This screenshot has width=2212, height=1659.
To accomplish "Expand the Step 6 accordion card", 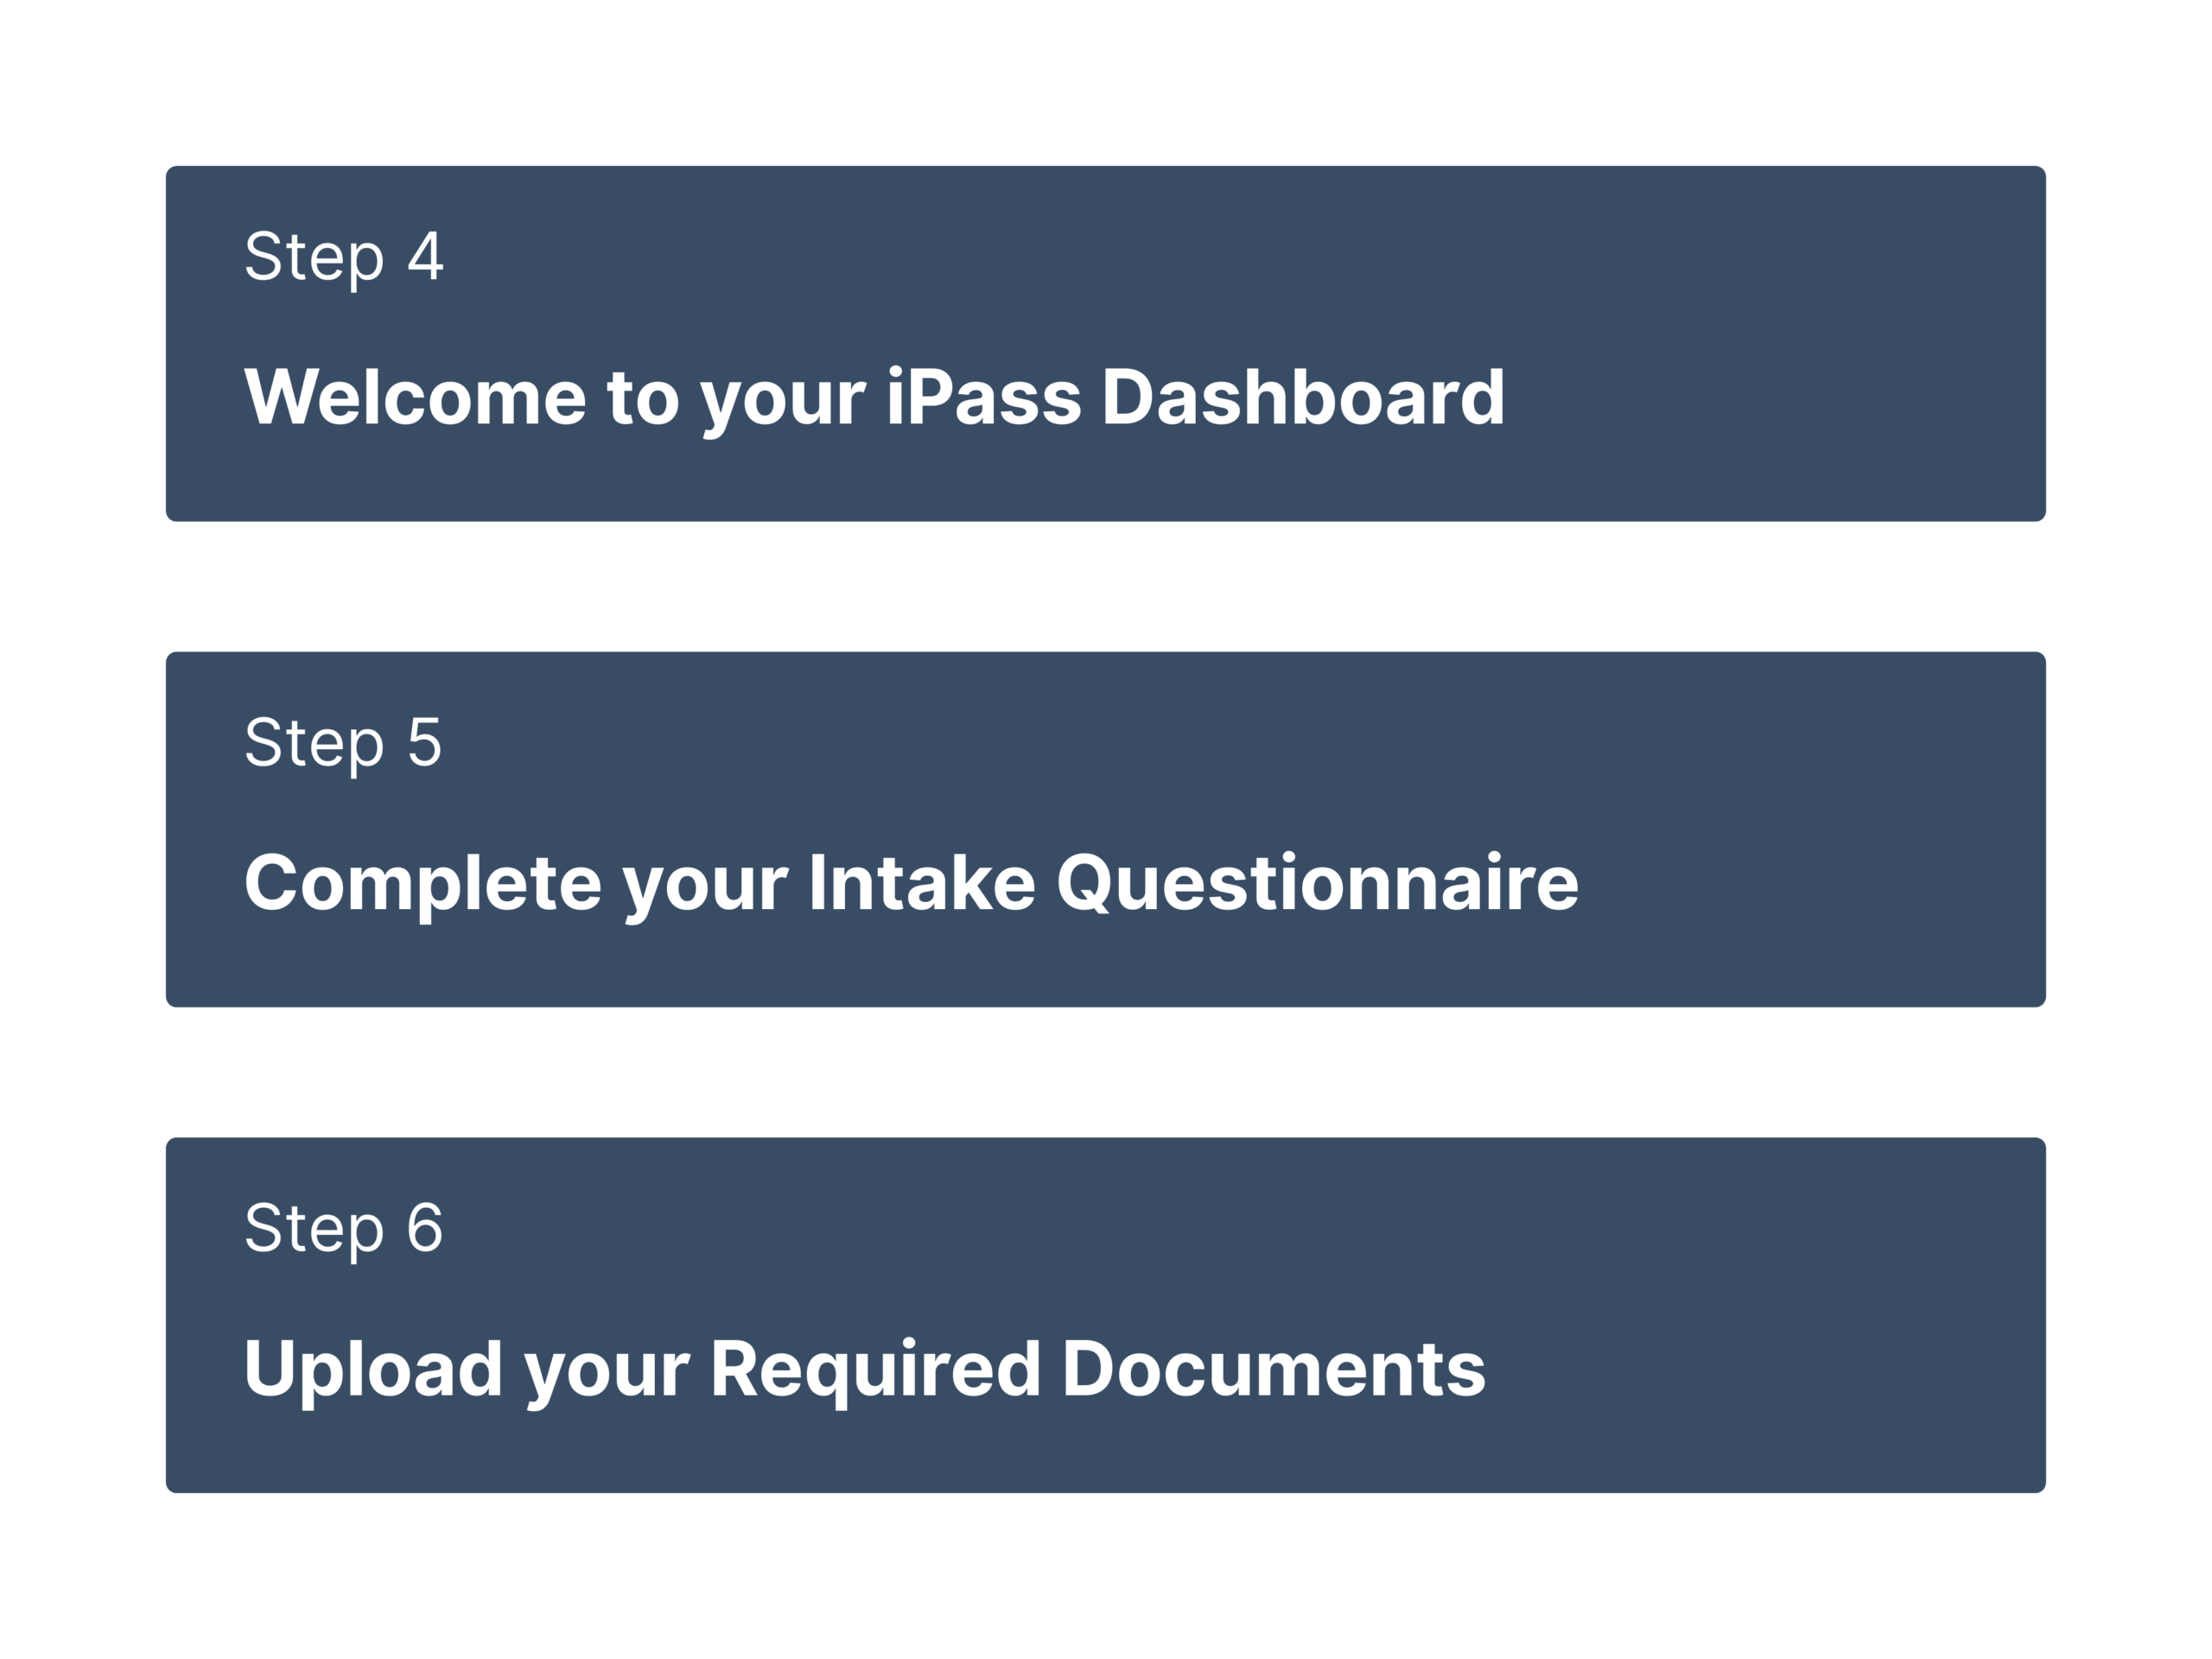I will (x=1105, y=1315).
